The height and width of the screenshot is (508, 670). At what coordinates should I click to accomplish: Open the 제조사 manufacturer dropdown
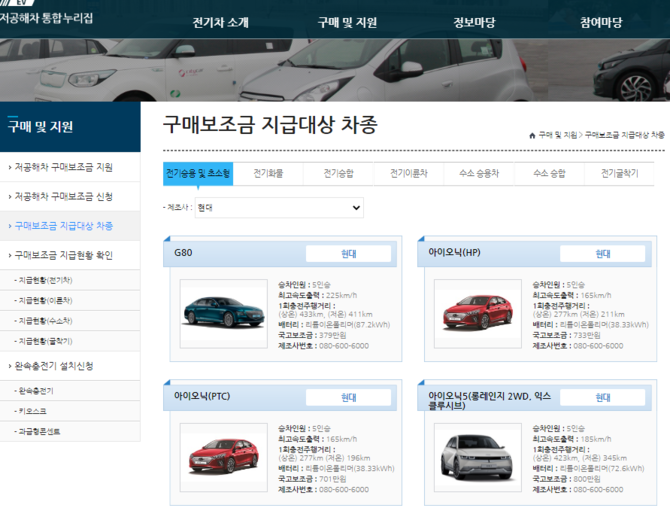(x=278, y=208)
